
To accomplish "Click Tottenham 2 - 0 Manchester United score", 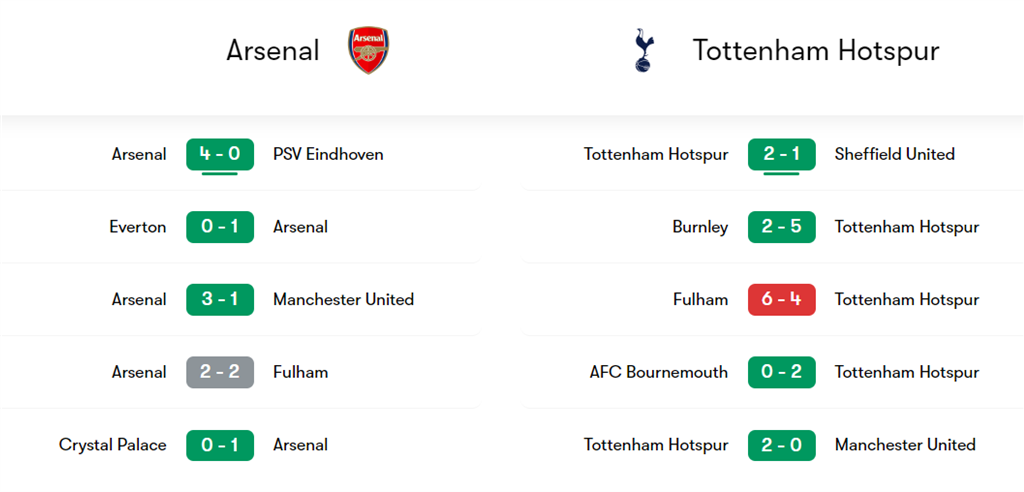I will click(781, 445).
